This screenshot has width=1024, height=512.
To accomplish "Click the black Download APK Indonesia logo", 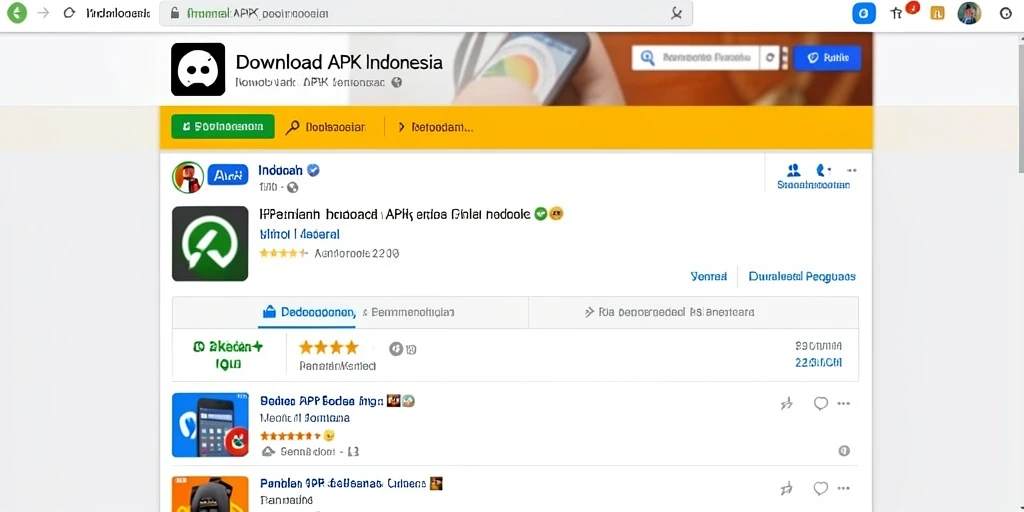I will [198, 69].
